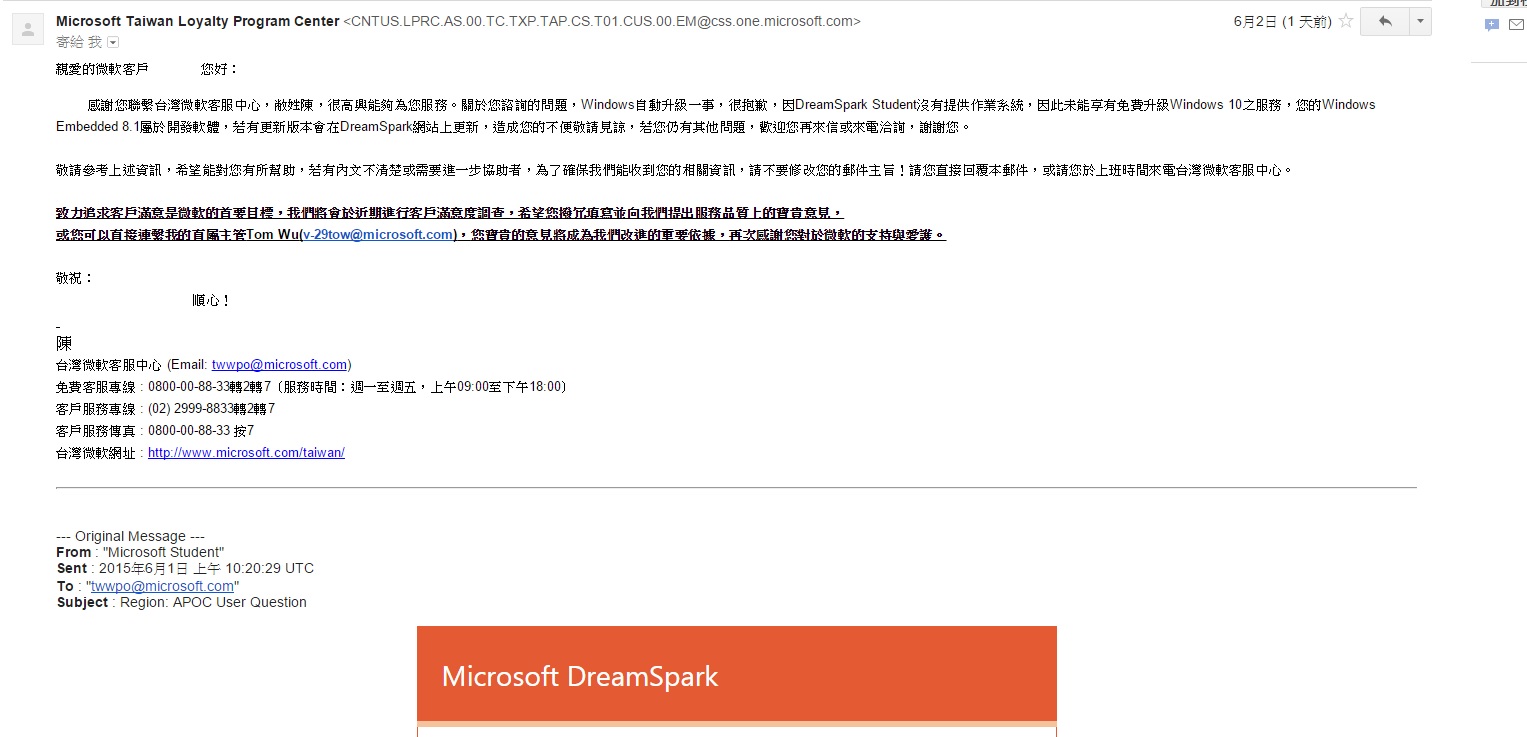1527x737 pixels.
Task: Click the reply arrow icon
Action: (x=1385, y=21)
